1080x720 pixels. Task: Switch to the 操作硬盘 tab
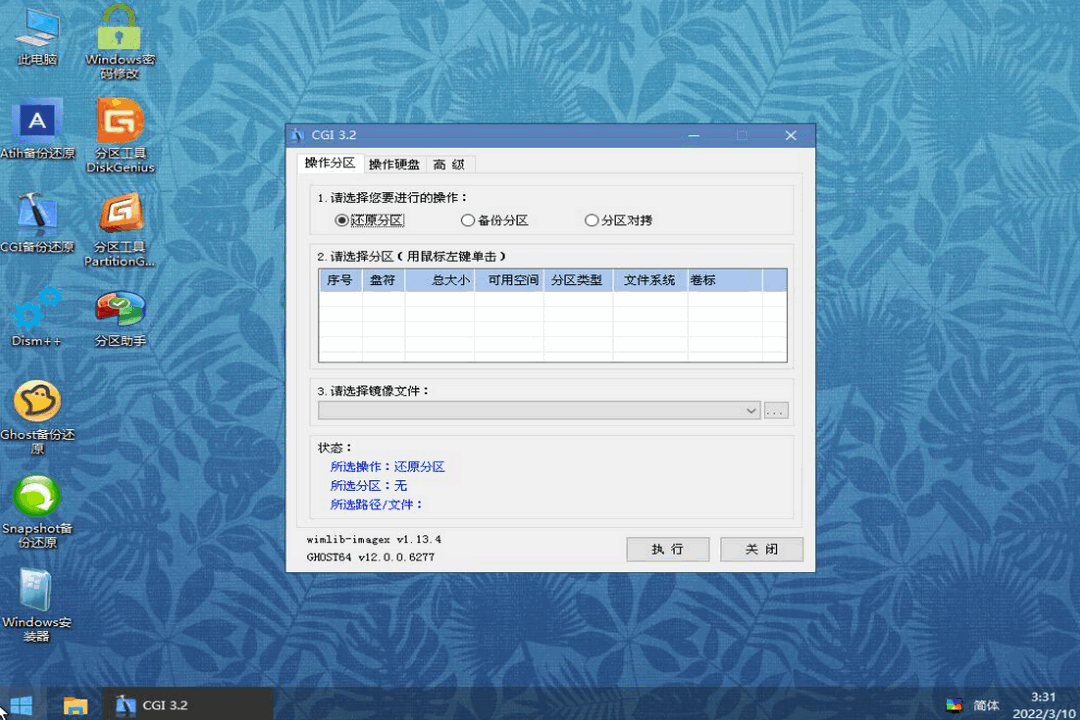(x=394, y=163)
